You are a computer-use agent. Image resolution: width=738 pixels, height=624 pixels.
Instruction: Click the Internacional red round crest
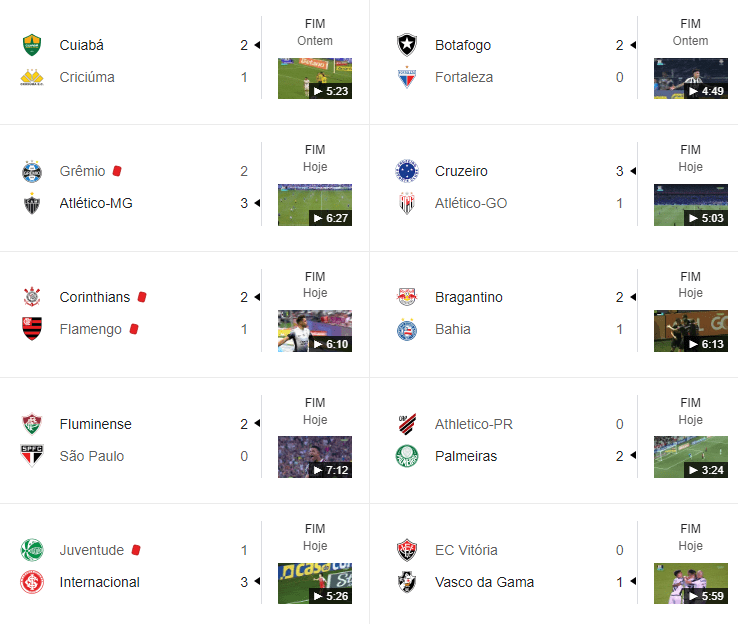32,582
